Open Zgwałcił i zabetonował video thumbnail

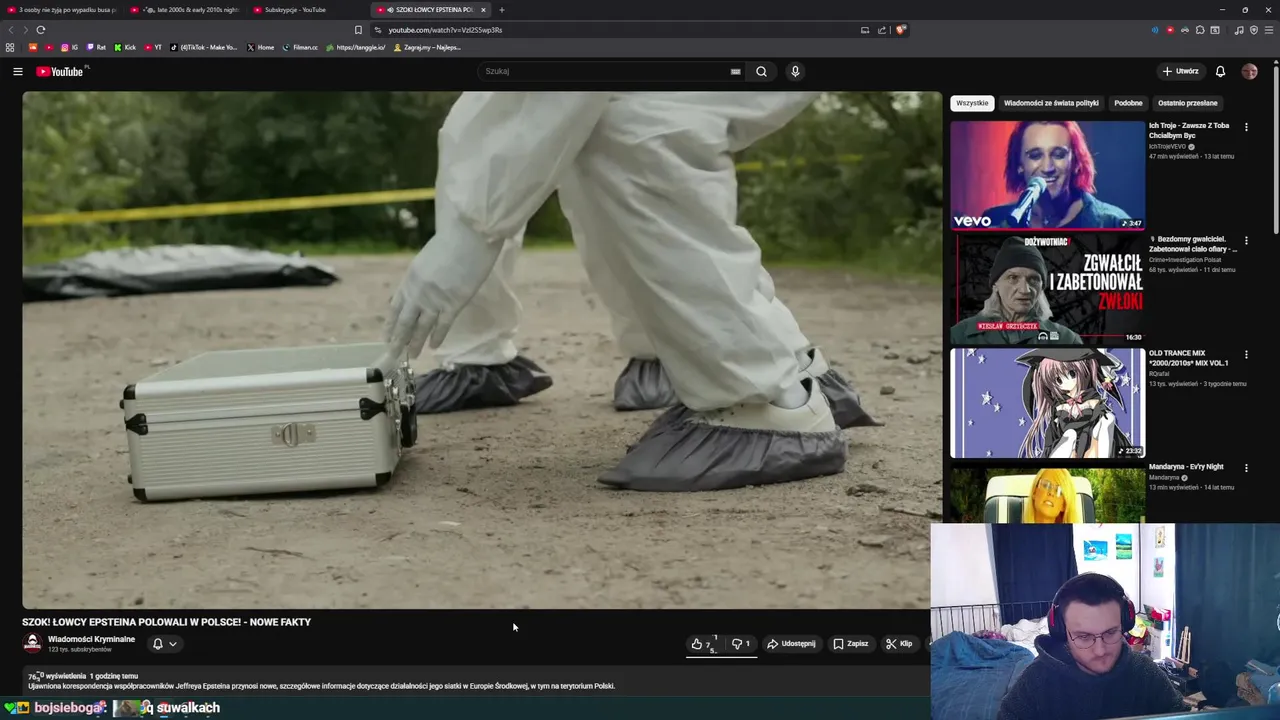[1047, 289]
